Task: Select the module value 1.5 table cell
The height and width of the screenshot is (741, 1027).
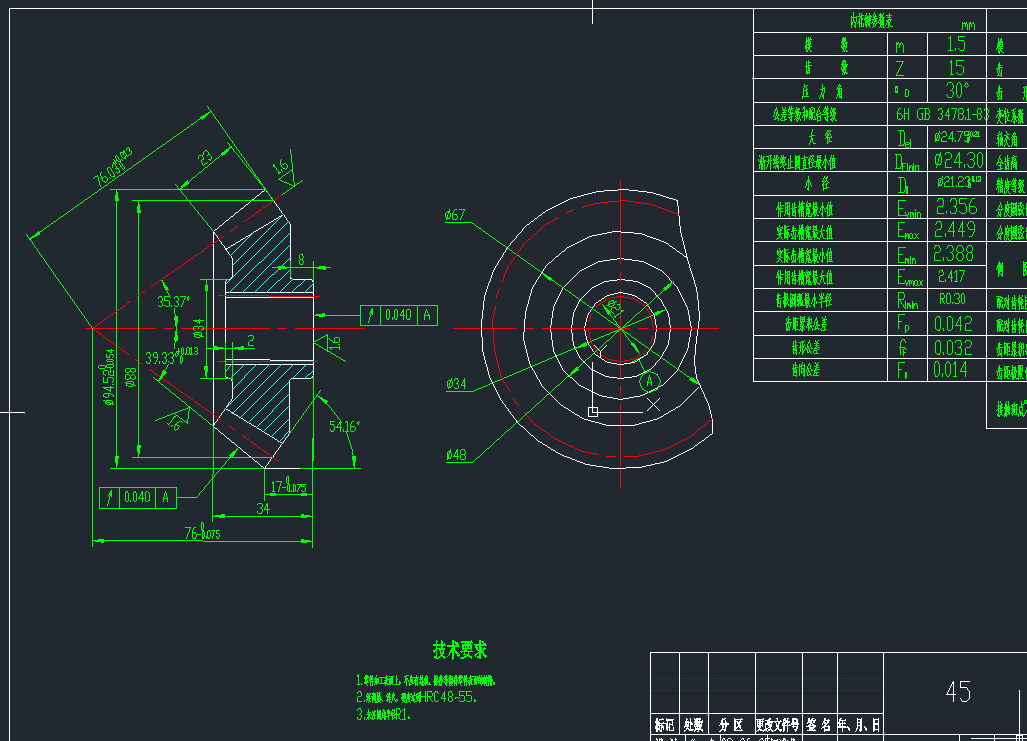Action: point(956,44)
